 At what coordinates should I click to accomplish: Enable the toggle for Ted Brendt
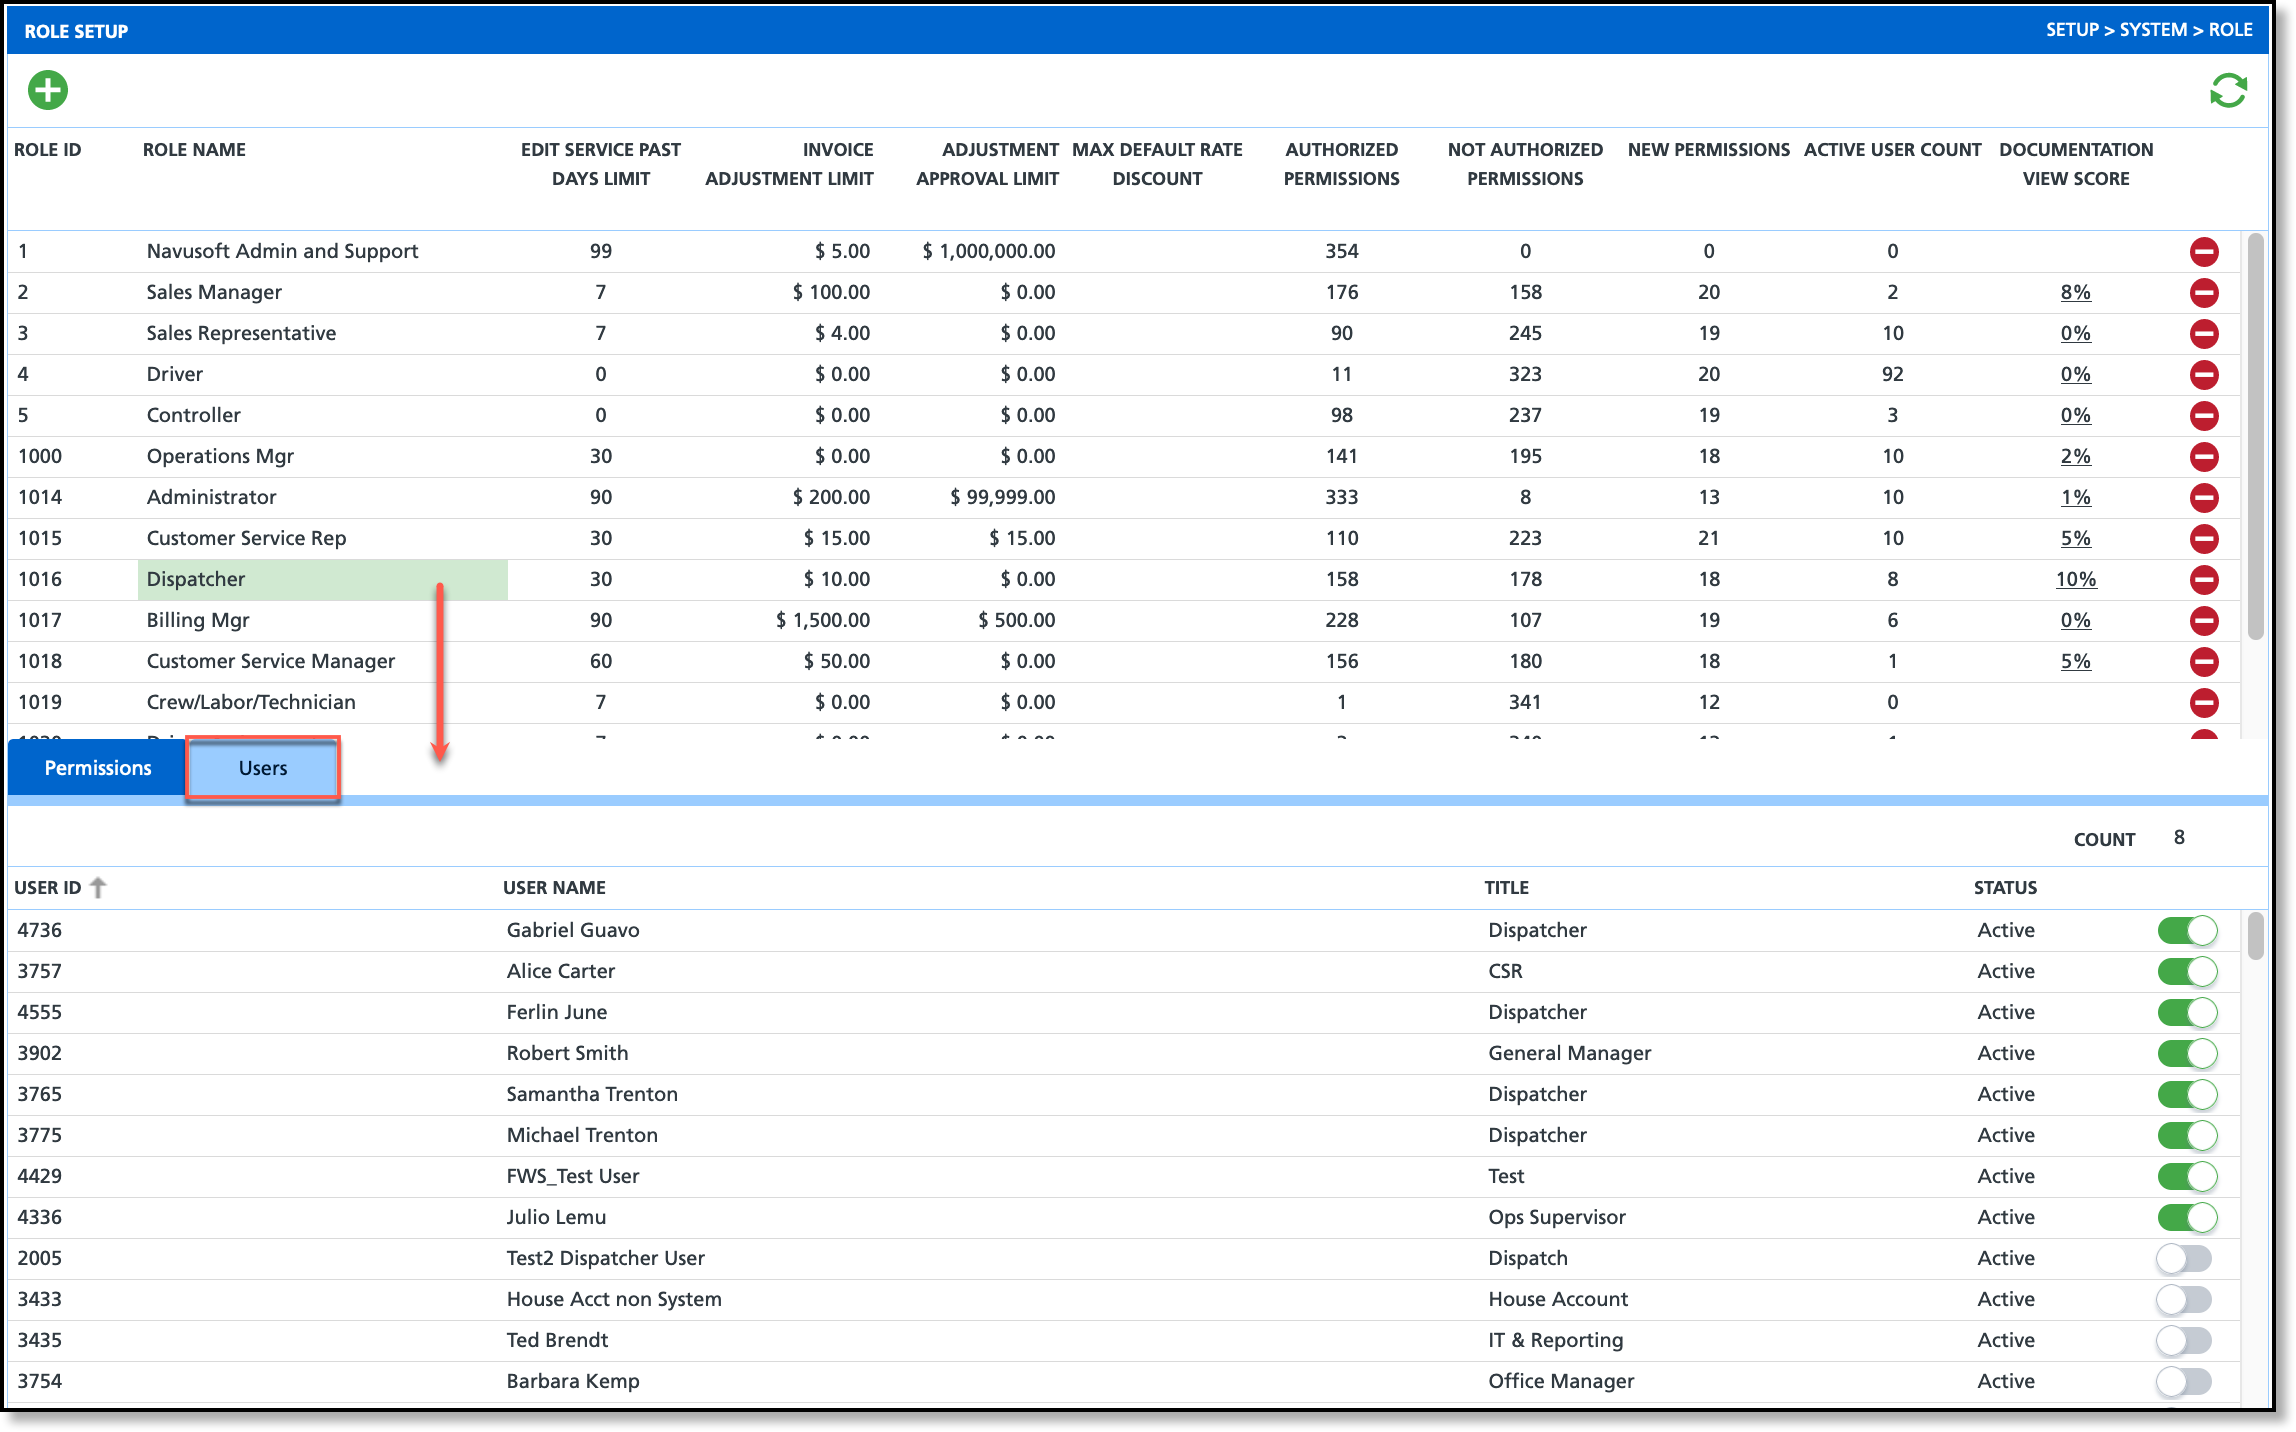[2184, 1341]
